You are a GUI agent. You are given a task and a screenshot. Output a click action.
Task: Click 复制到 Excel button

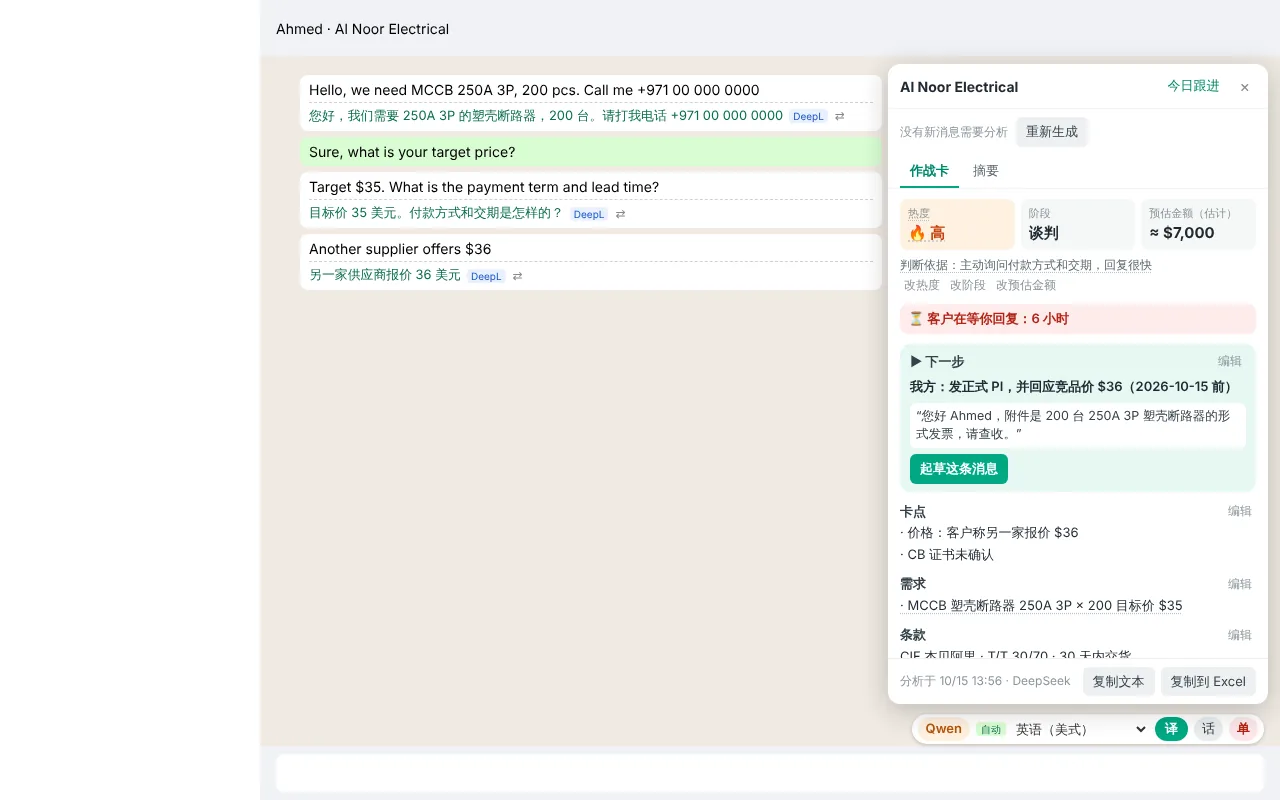point(1208,682)
